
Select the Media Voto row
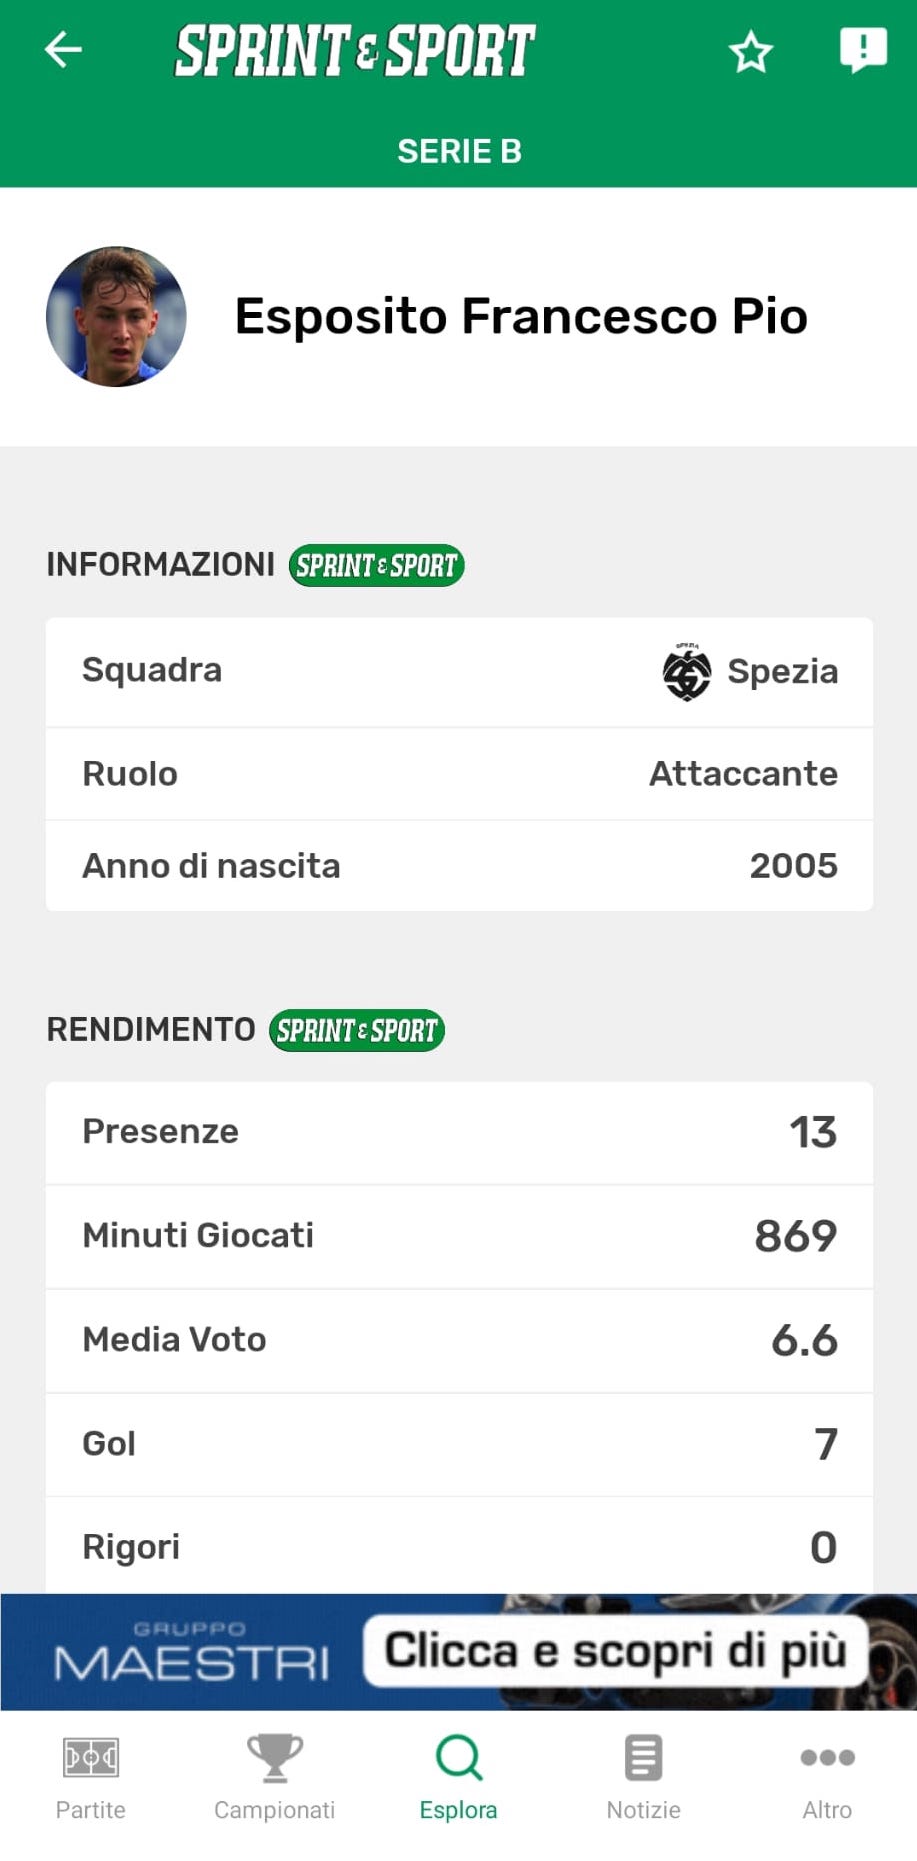click(459, 1340)
